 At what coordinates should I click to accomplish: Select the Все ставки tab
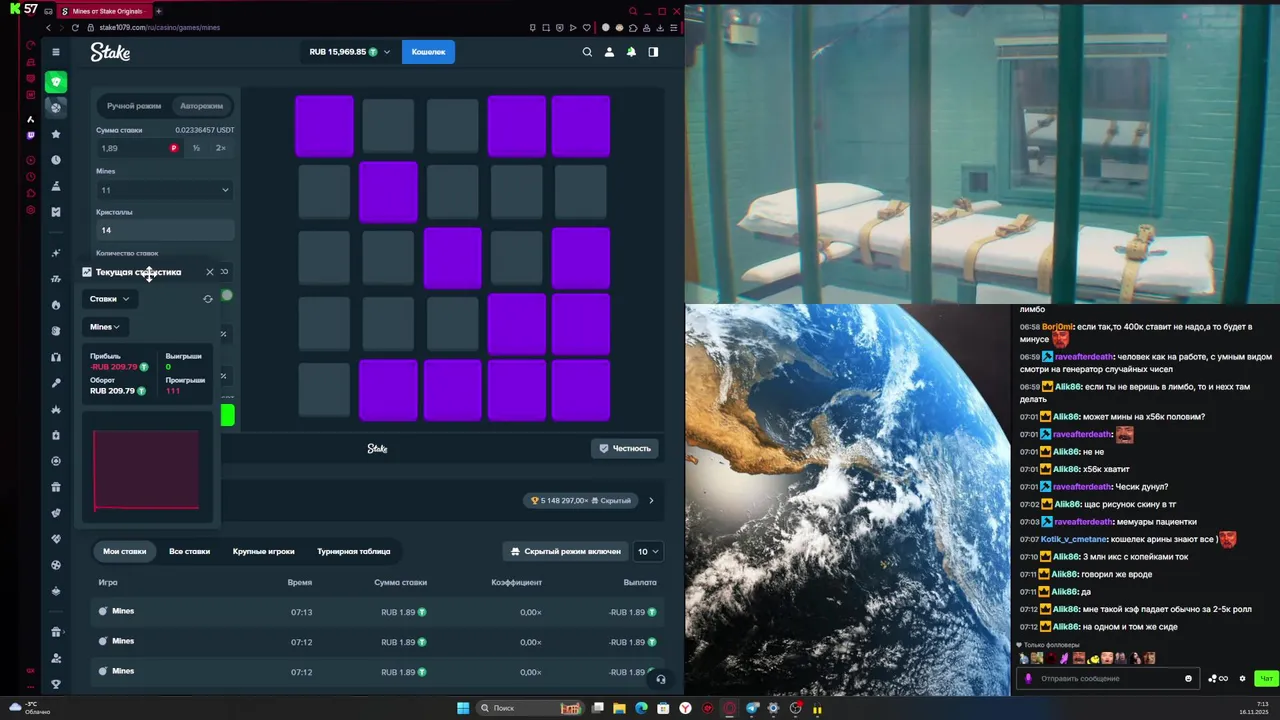189,551
